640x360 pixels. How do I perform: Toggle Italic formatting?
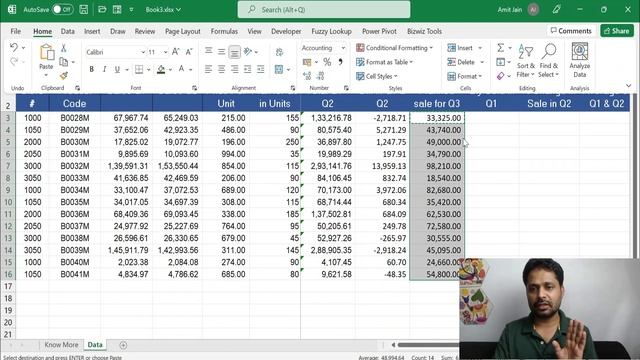[104, 69]
